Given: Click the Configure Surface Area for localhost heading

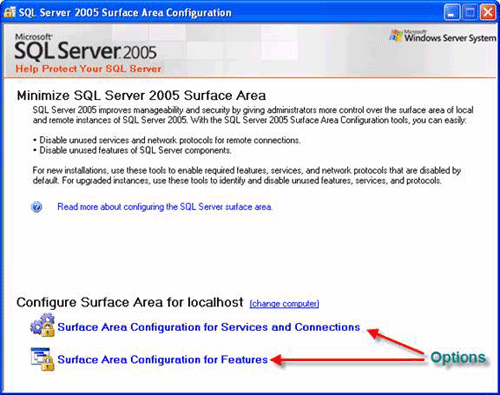Looking at the screenshot, I should tap(130, 302).
